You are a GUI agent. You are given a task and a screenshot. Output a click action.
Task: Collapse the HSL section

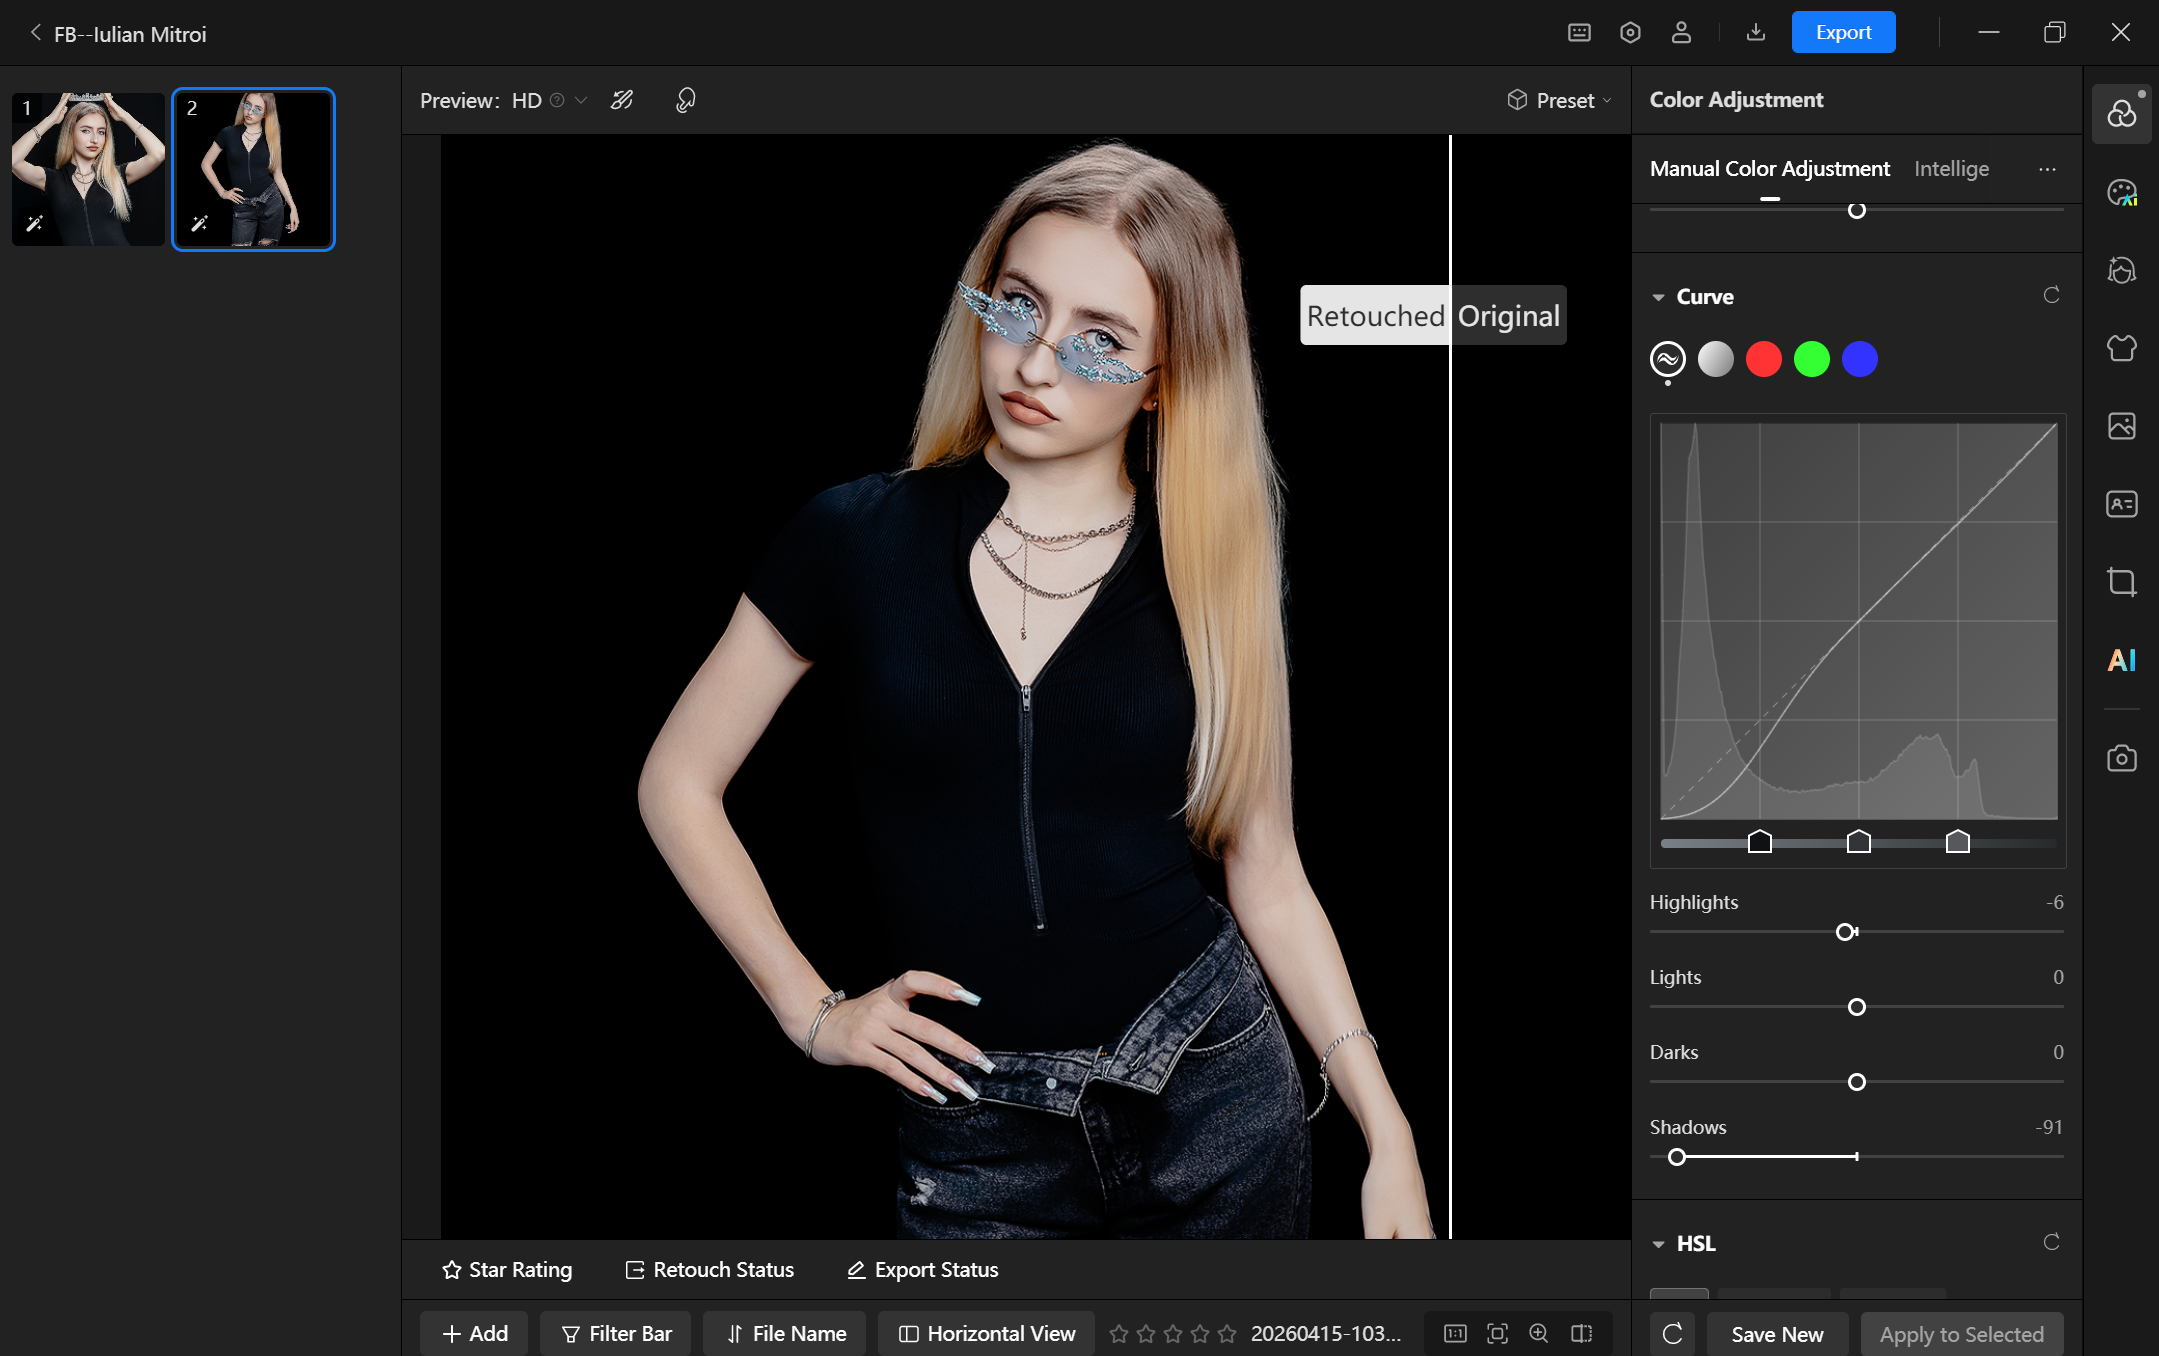pos(1659,1244)
